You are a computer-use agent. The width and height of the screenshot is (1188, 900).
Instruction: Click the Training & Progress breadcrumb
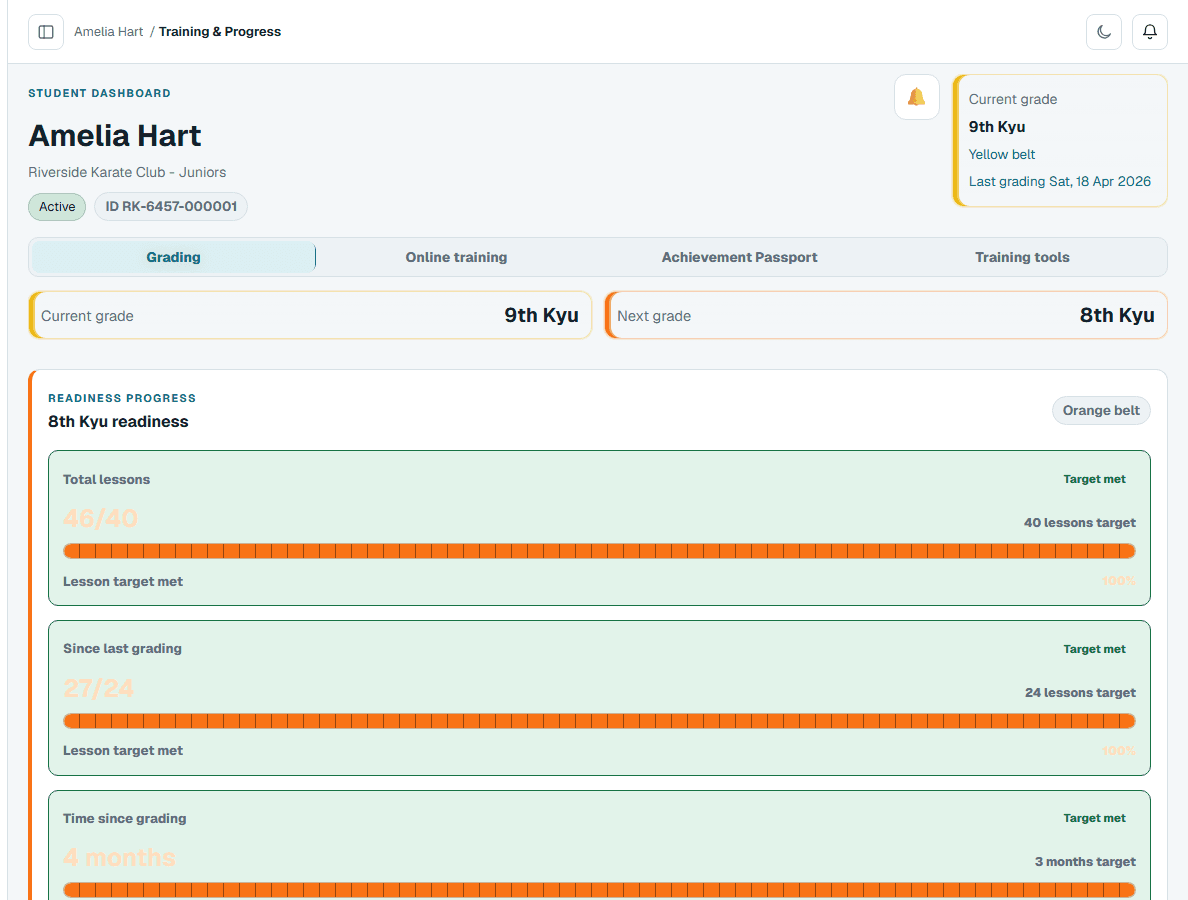tap(220, 32)
